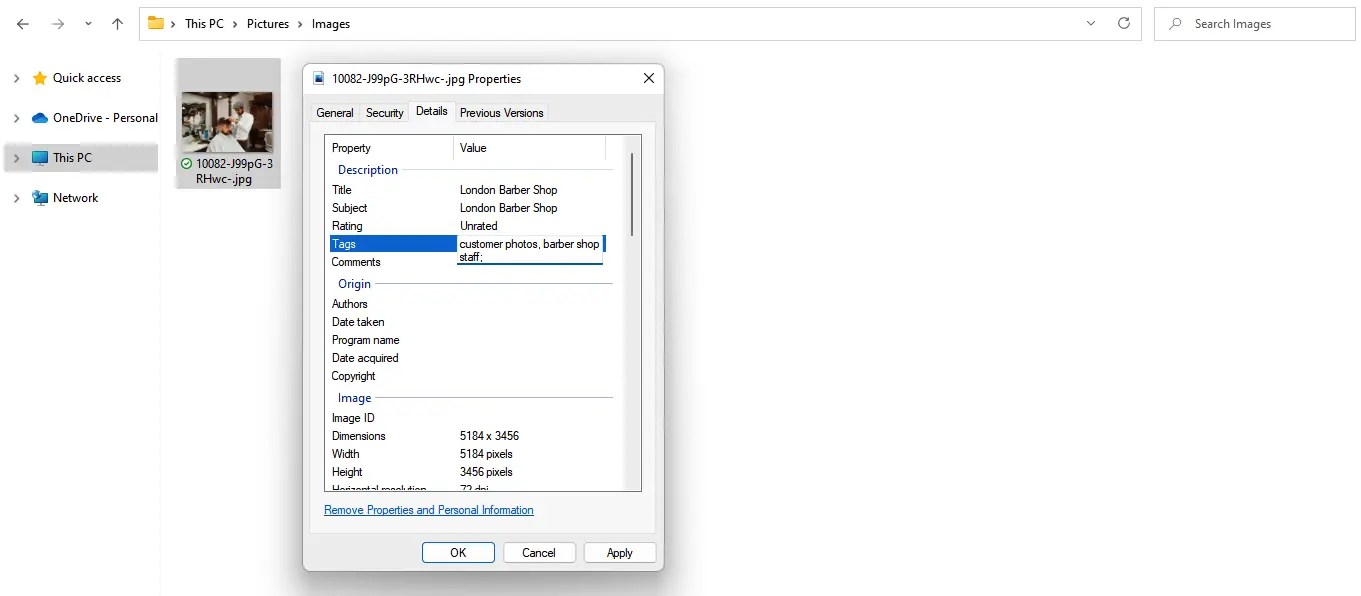Expand the This PC tree chevron

tap(18, 157)
